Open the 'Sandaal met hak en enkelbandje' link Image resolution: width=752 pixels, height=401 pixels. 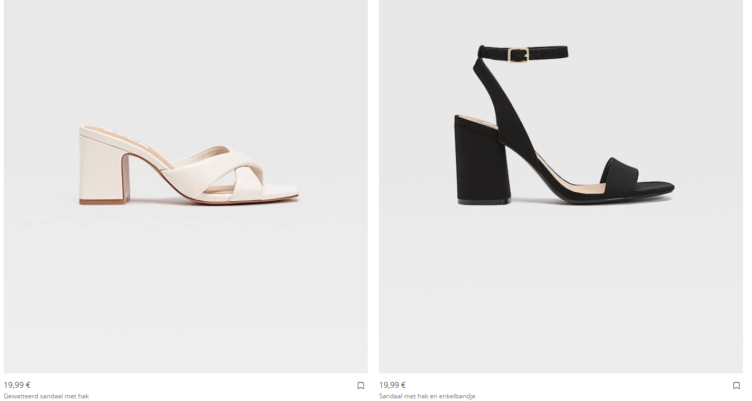point(427,396)
